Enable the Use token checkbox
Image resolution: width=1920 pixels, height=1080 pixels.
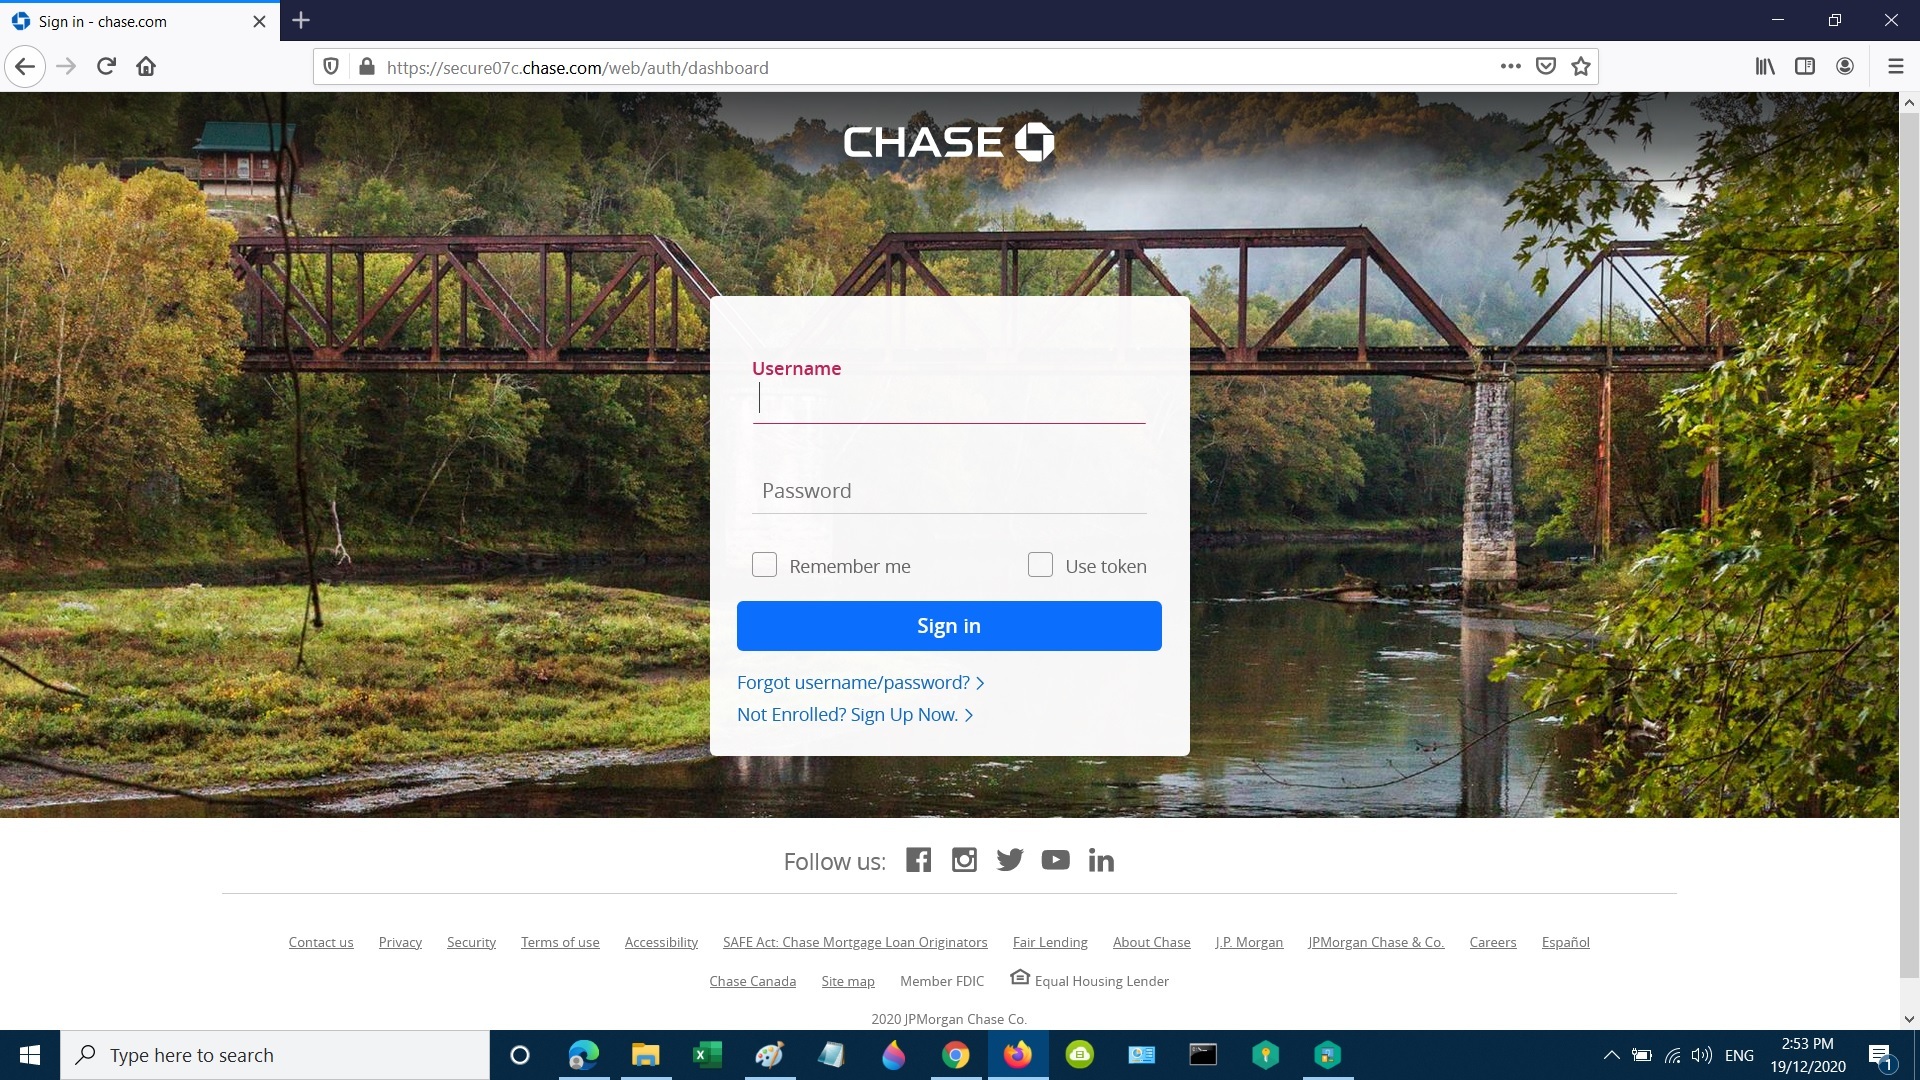point(1040,565)
